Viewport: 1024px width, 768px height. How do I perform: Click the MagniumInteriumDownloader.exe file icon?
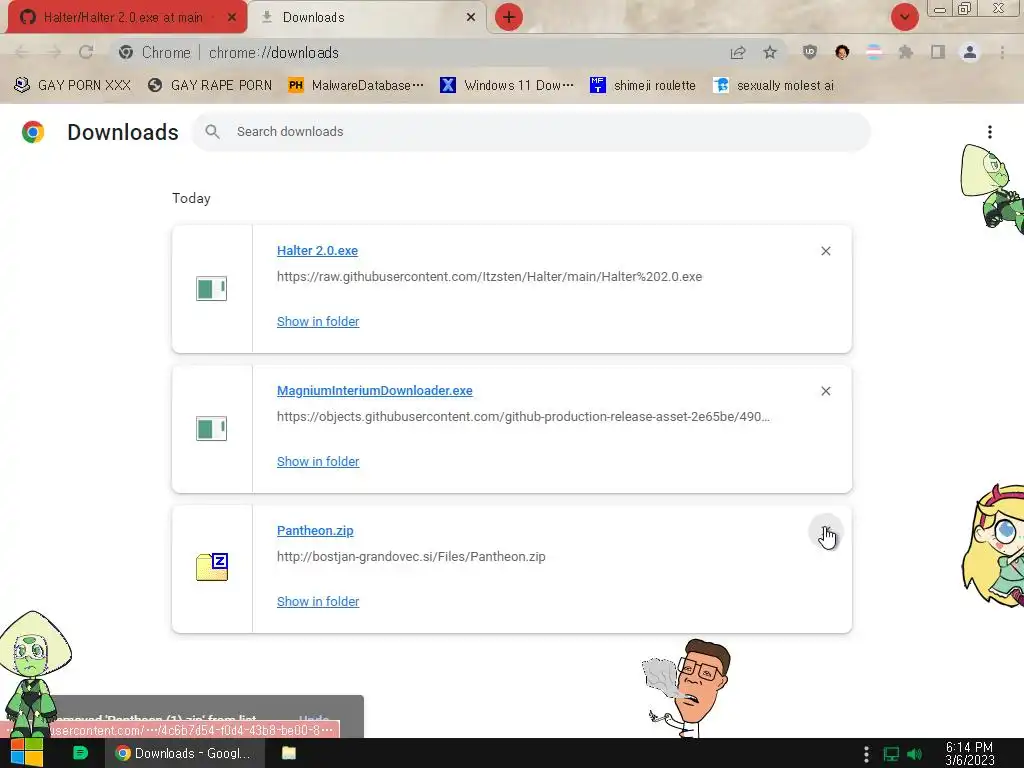click(212, 428)
